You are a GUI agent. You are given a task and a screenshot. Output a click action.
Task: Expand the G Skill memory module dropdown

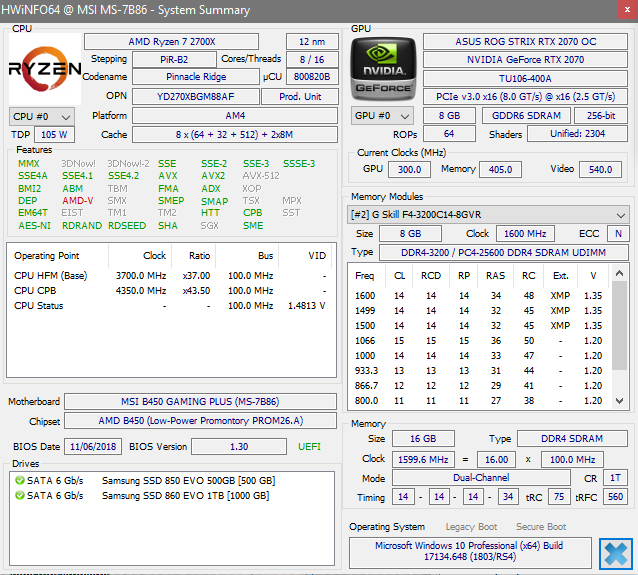click(x=488, y=214)
